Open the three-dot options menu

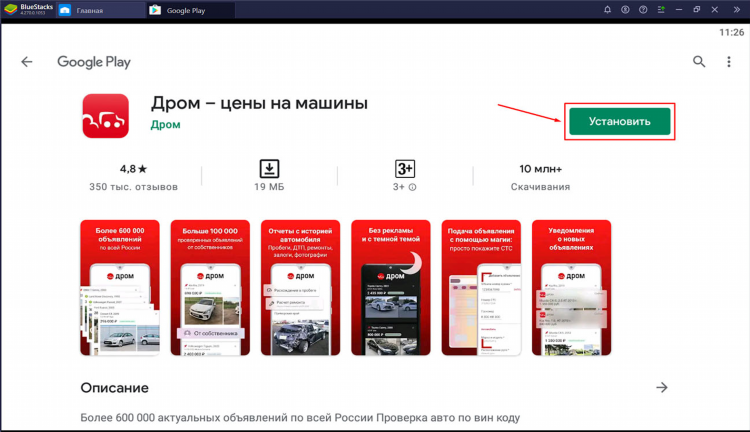728,62
